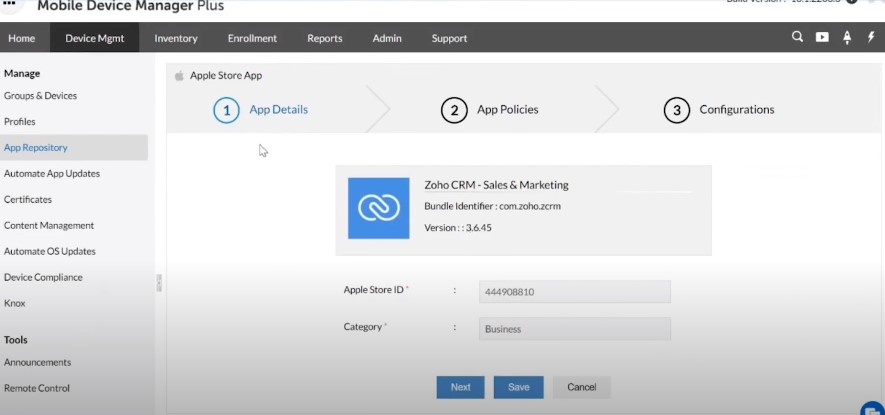Open the Inventory tab

[176, 38]
